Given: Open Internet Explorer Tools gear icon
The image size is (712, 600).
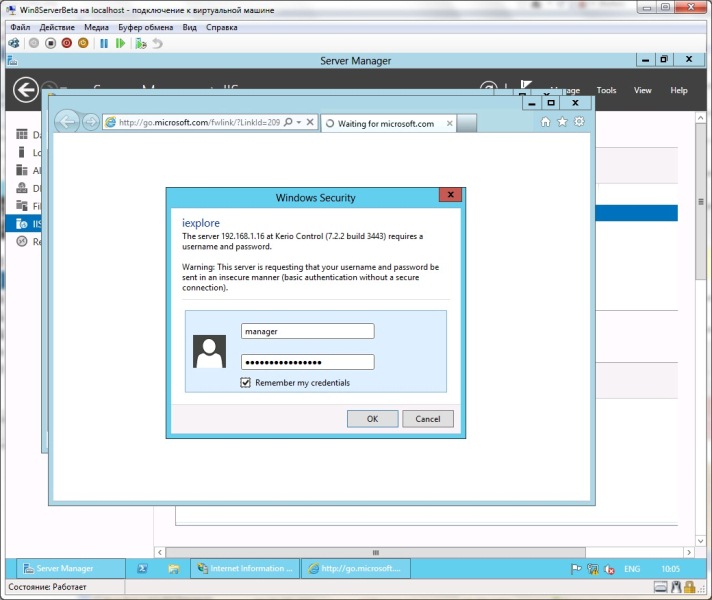Looking at the screenshot, I should (x=579, y=122).
